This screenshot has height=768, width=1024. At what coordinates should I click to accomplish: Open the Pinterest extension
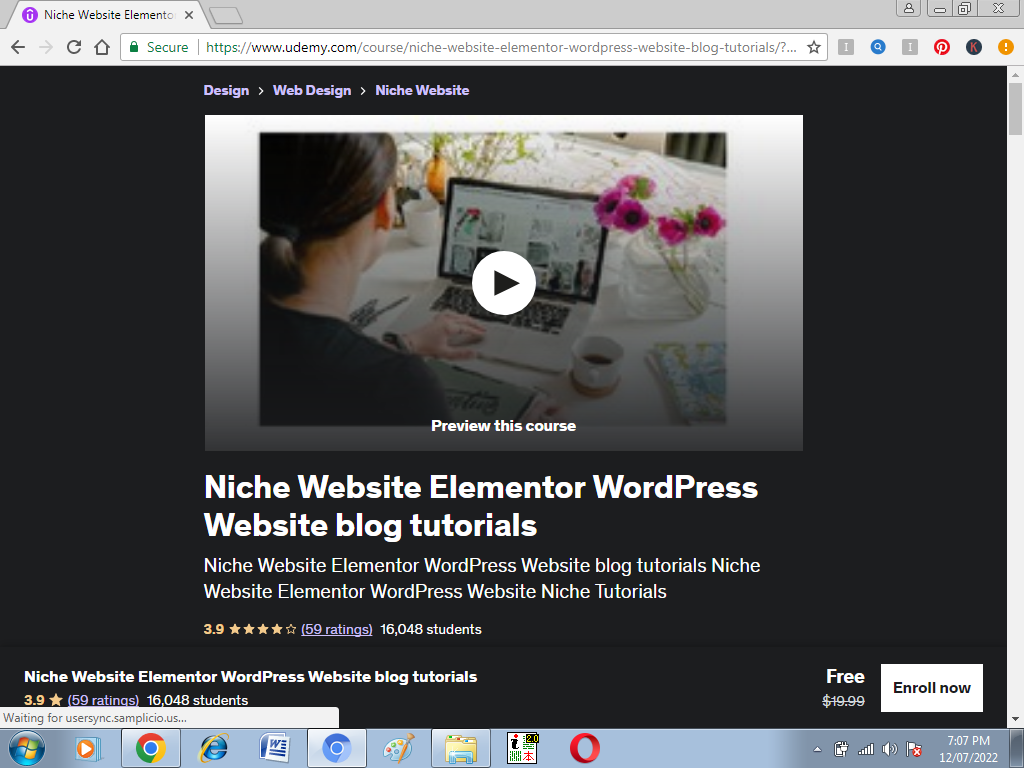(x=942, y=47)
